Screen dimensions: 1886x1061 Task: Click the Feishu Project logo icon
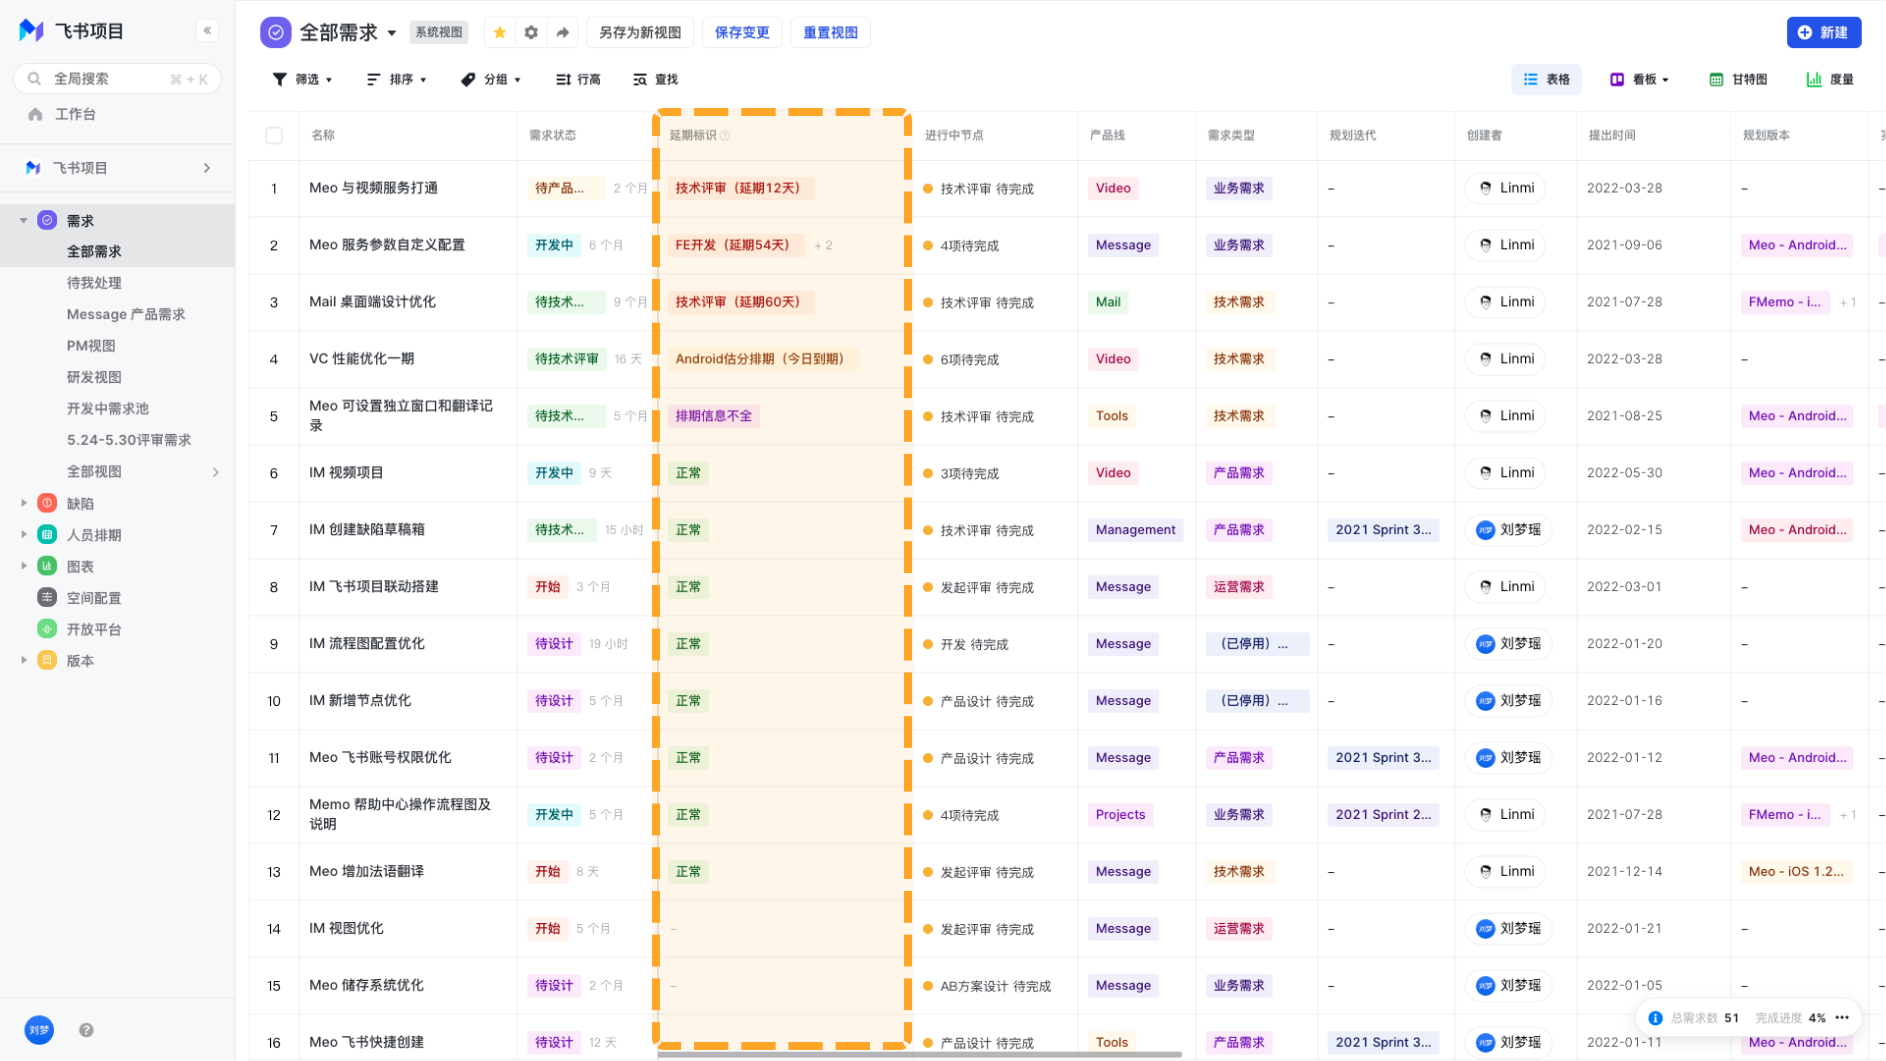(x=32, y=30)
